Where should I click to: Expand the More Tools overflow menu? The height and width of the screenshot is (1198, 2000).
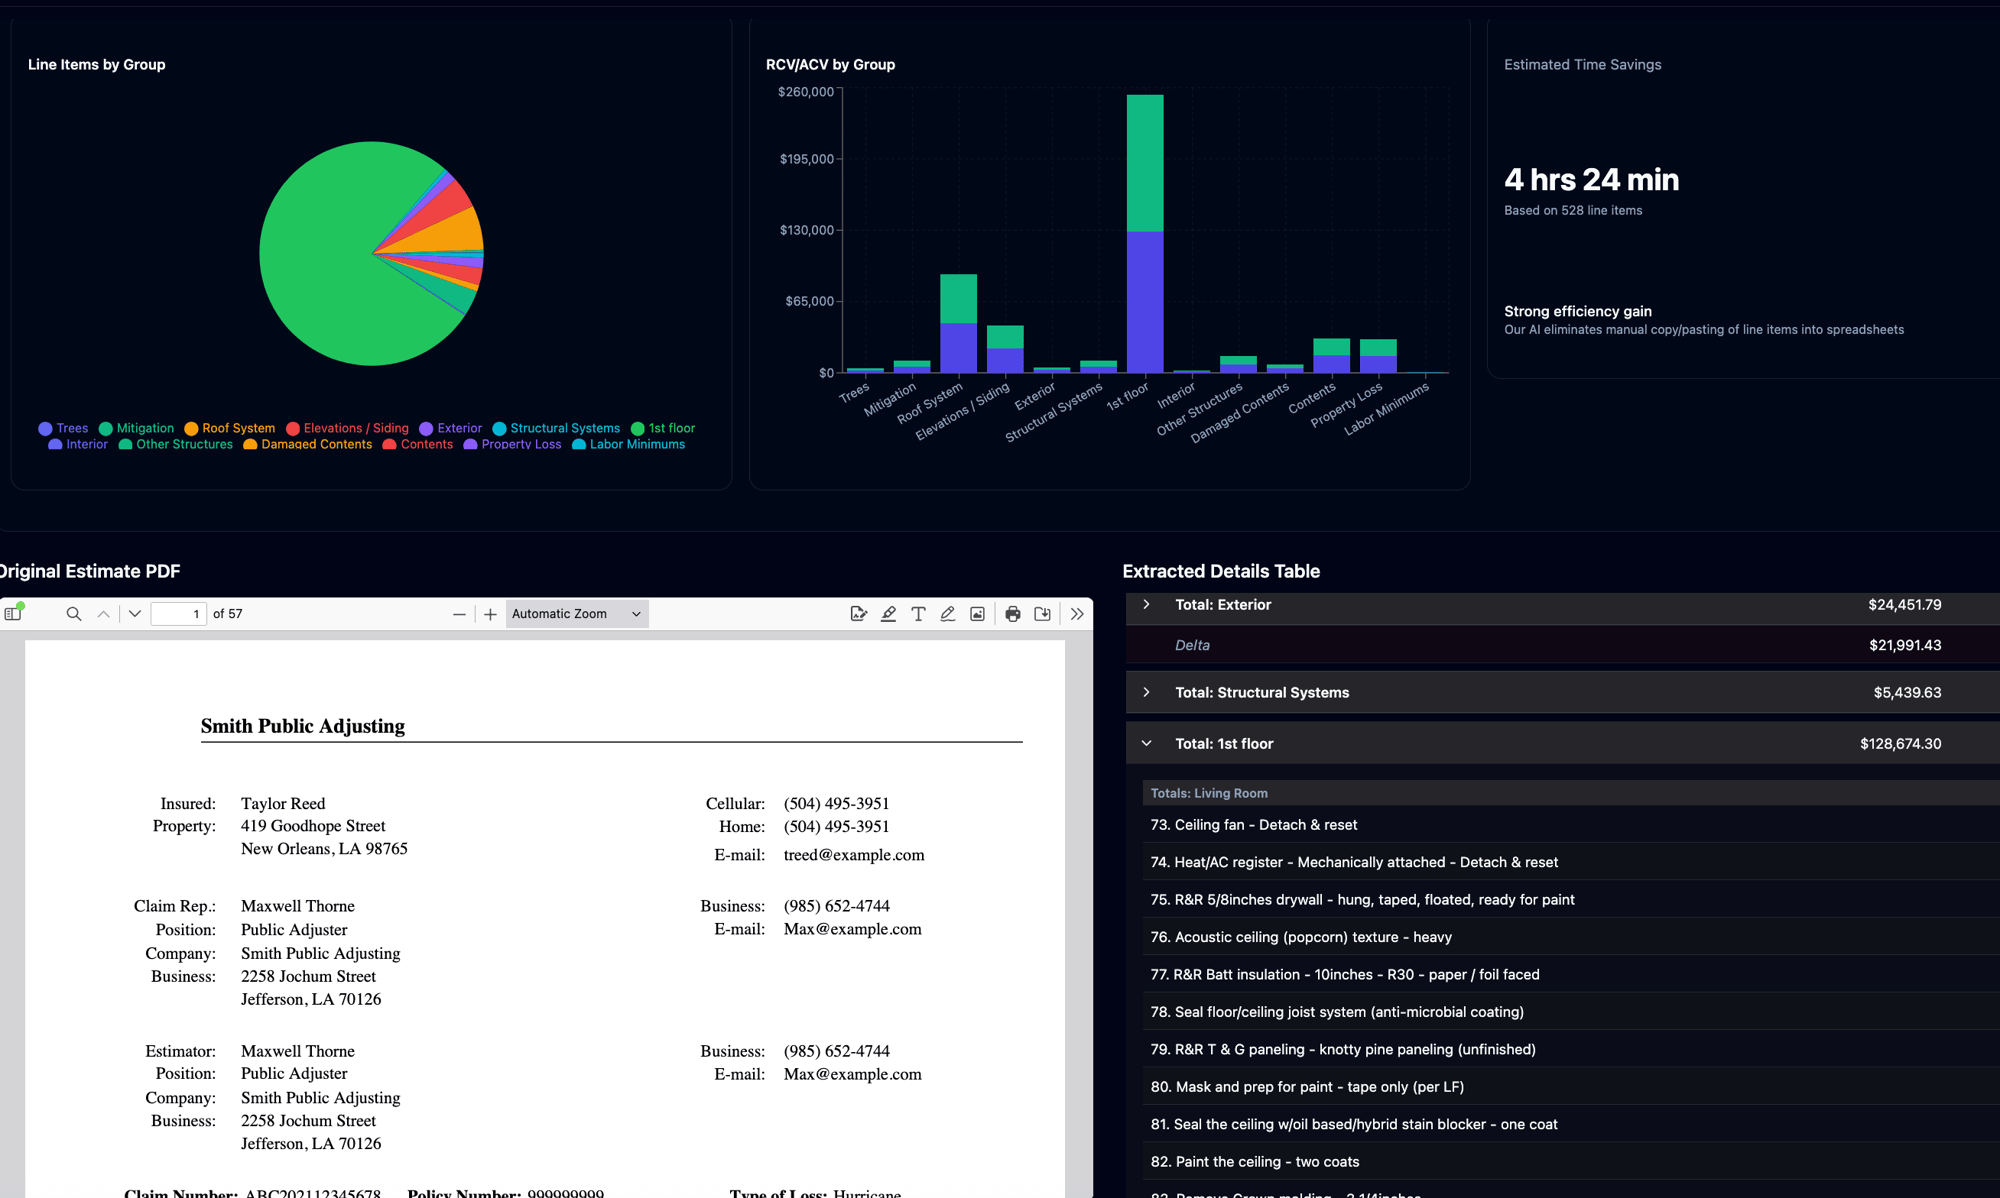[1077, 613]
